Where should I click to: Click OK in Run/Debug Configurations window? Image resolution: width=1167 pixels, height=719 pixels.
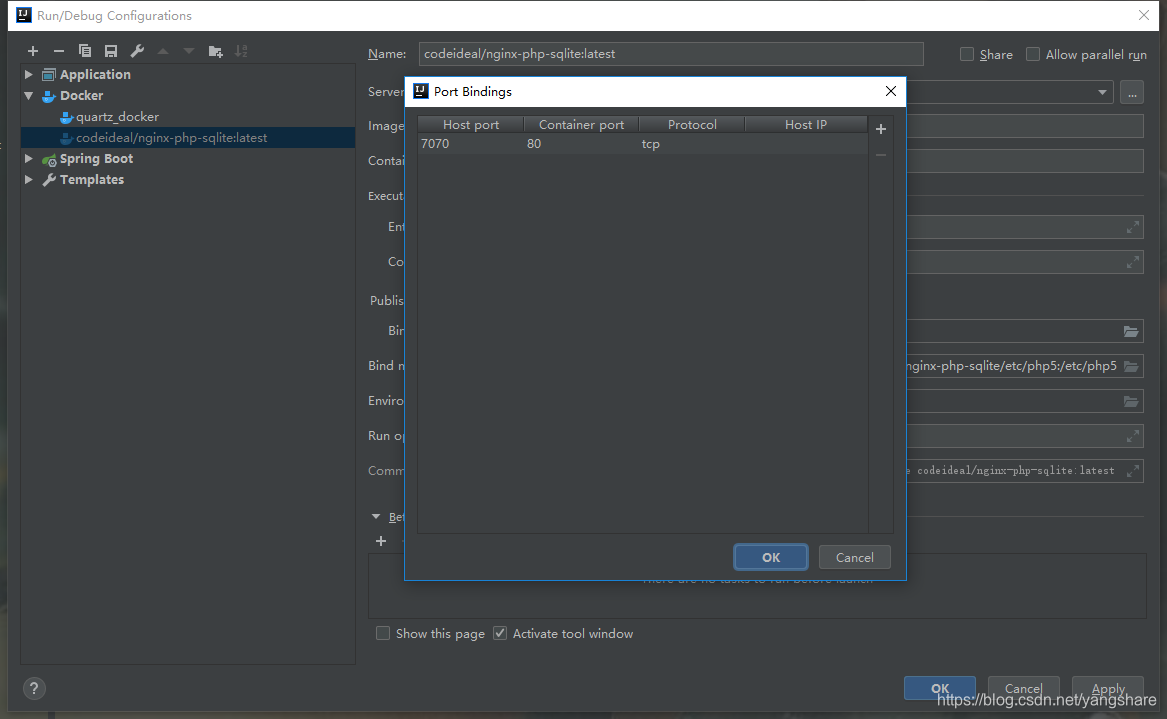pos(940,688)
